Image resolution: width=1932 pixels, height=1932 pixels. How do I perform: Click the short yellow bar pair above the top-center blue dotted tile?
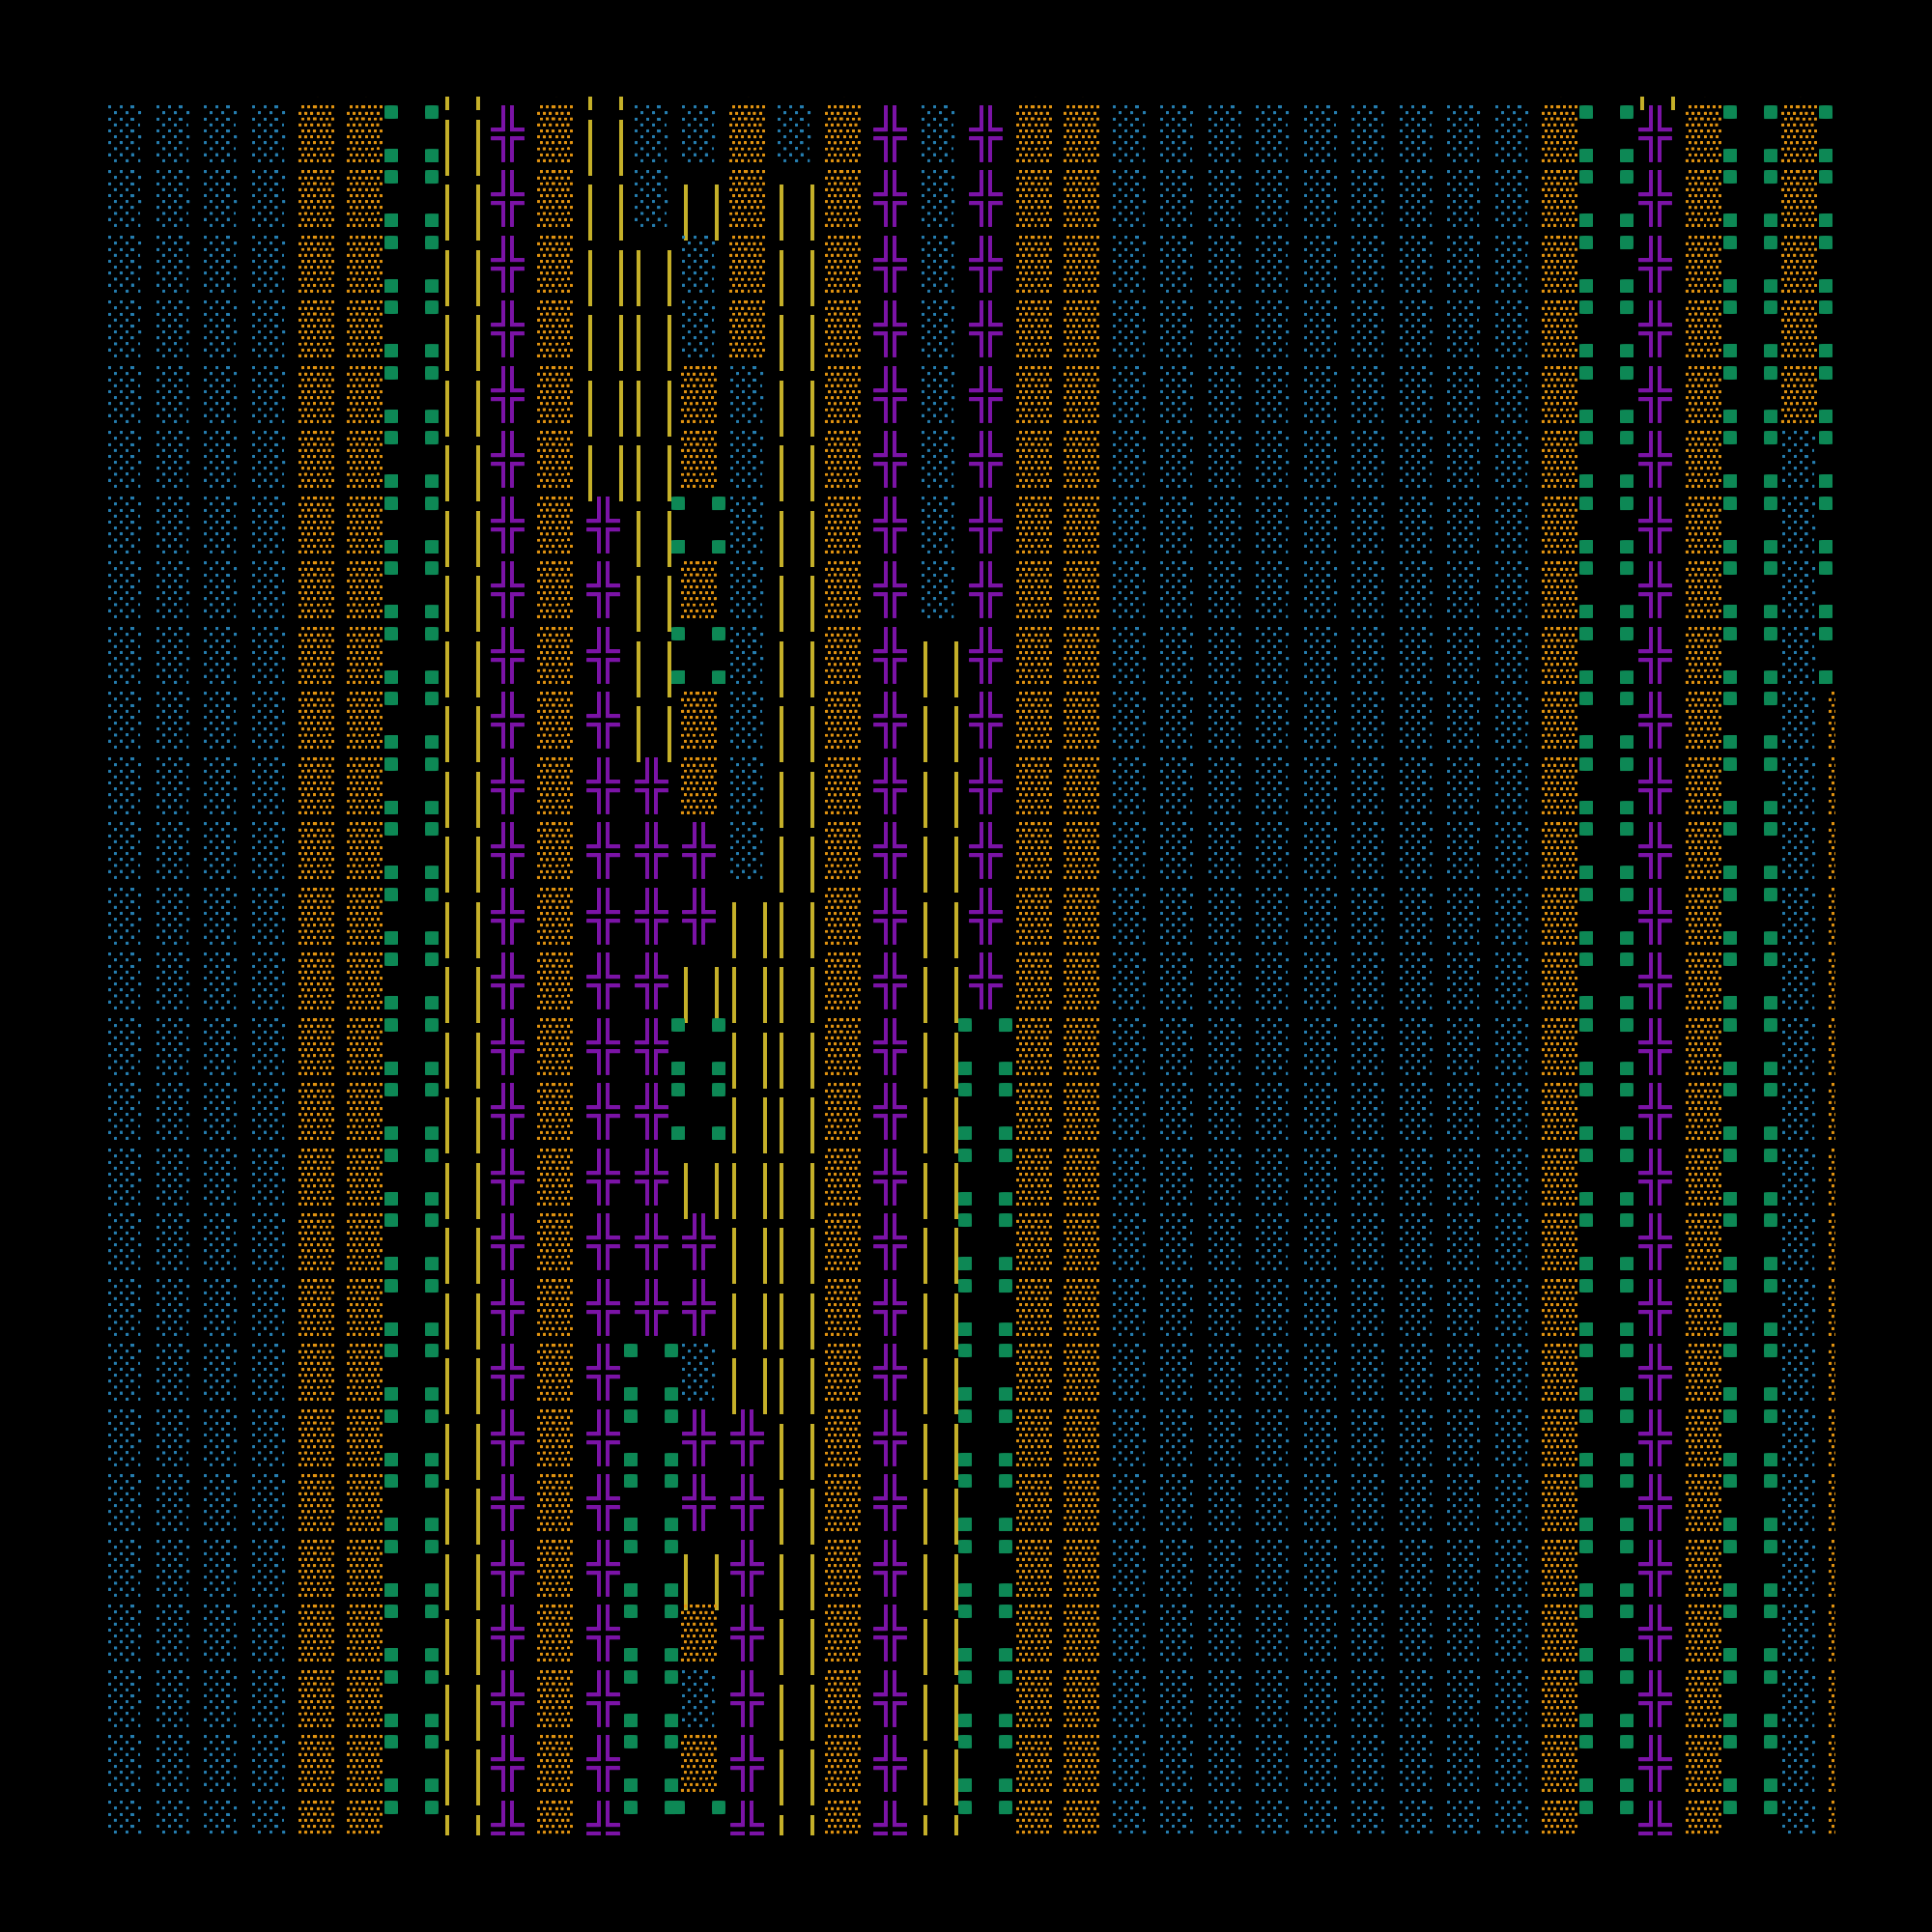click(700, 212)
